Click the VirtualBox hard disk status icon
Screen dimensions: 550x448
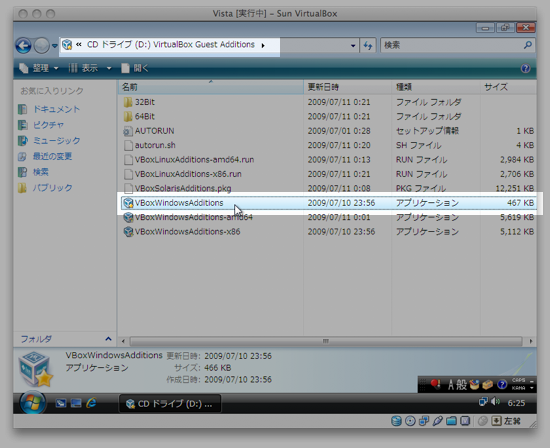tap(396, 421)
